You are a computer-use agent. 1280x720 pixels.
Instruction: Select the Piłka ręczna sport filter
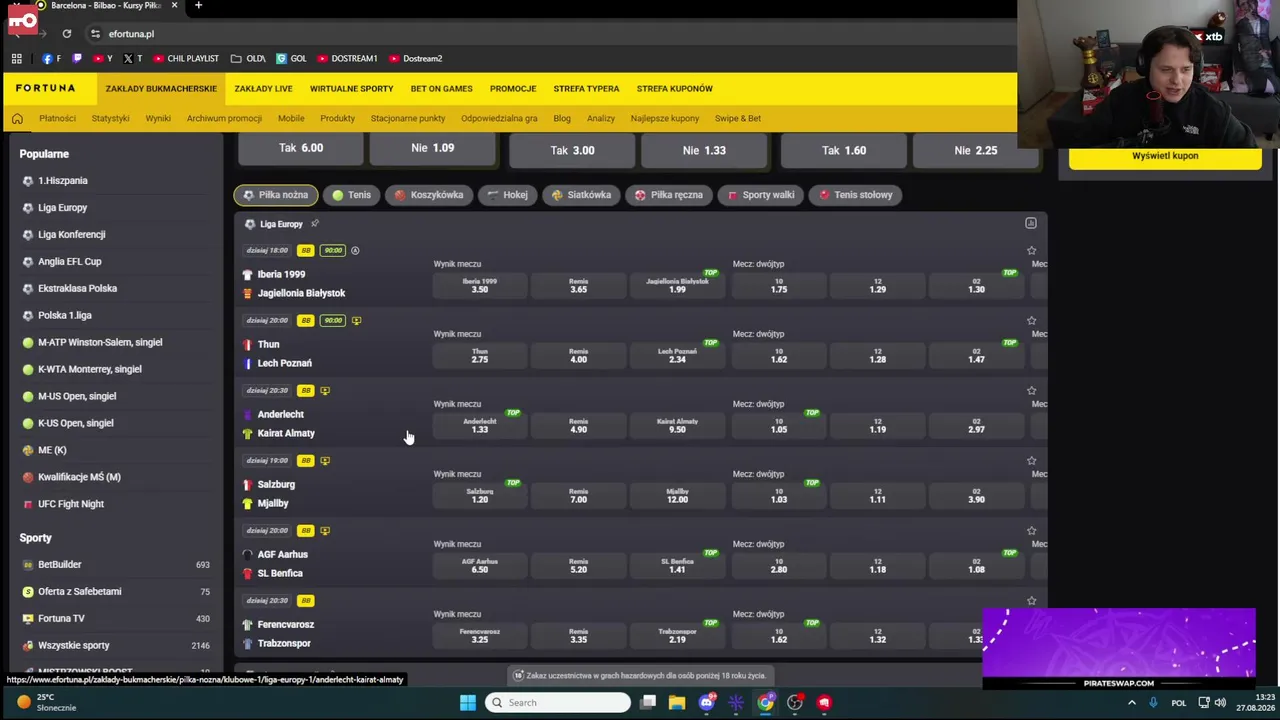[669, 195]
